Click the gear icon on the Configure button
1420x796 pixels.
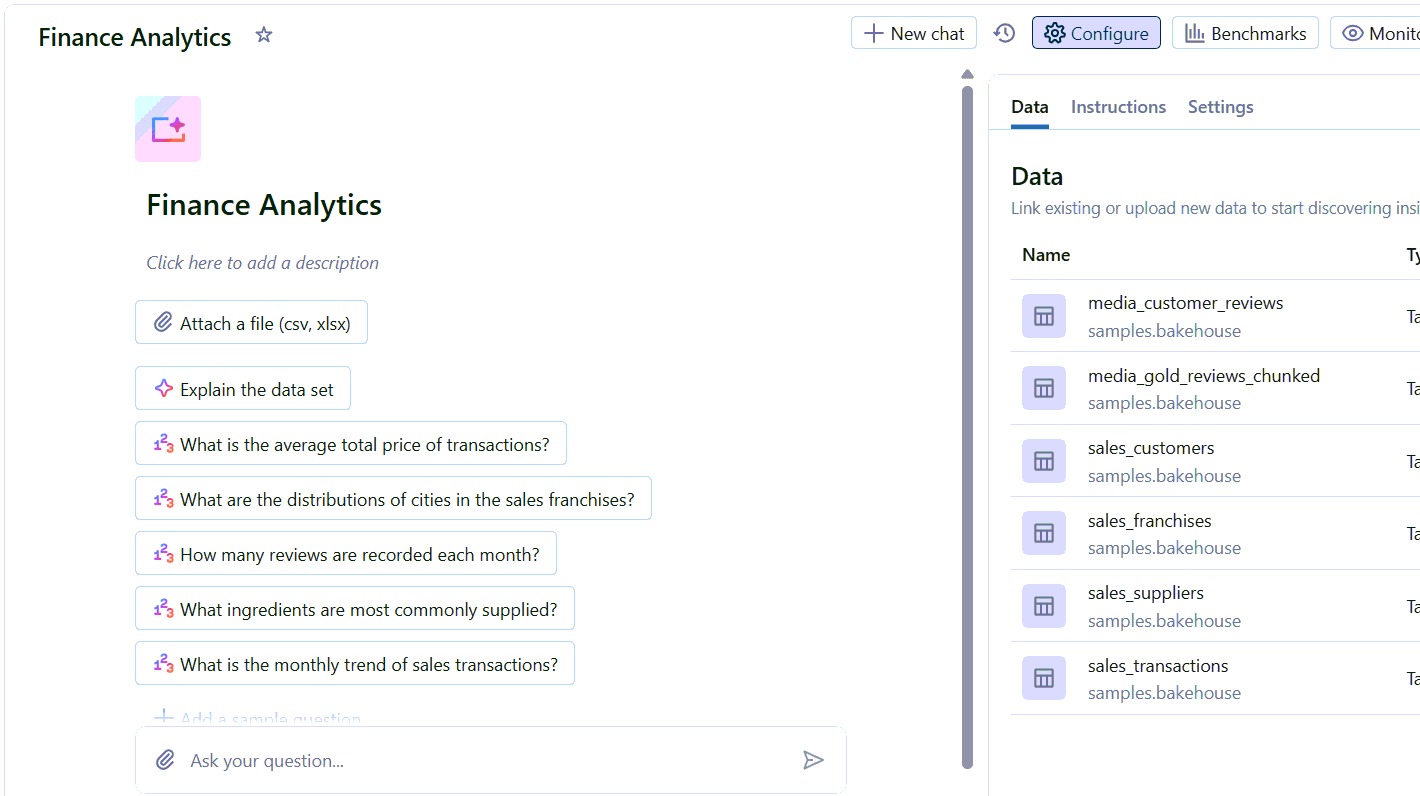pyautogui.click(x=1054, y=32)
